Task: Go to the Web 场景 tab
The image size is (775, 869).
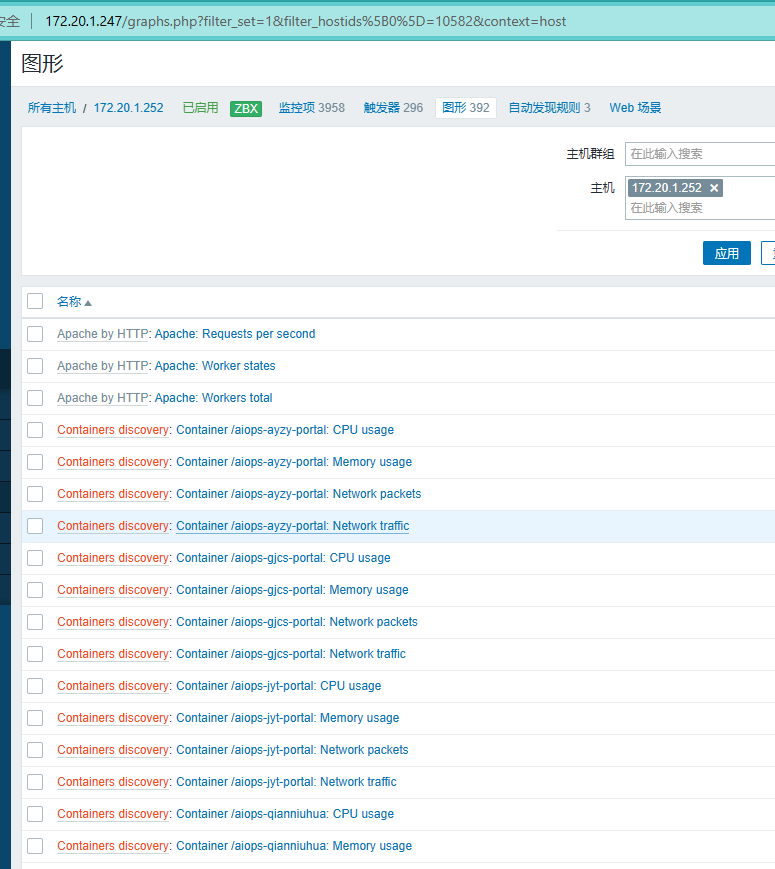Action: 635,108
